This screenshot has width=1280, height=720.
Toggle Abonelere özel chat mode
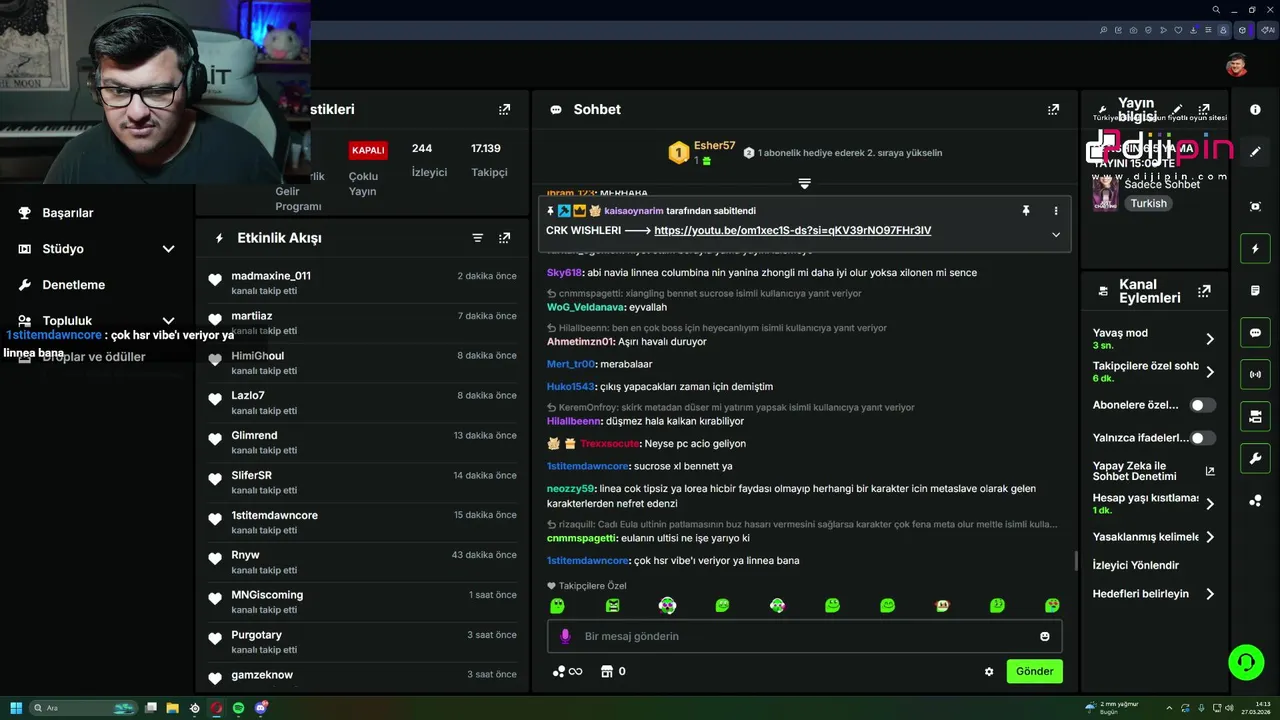pyautogui.click(x=1203, y=405)
